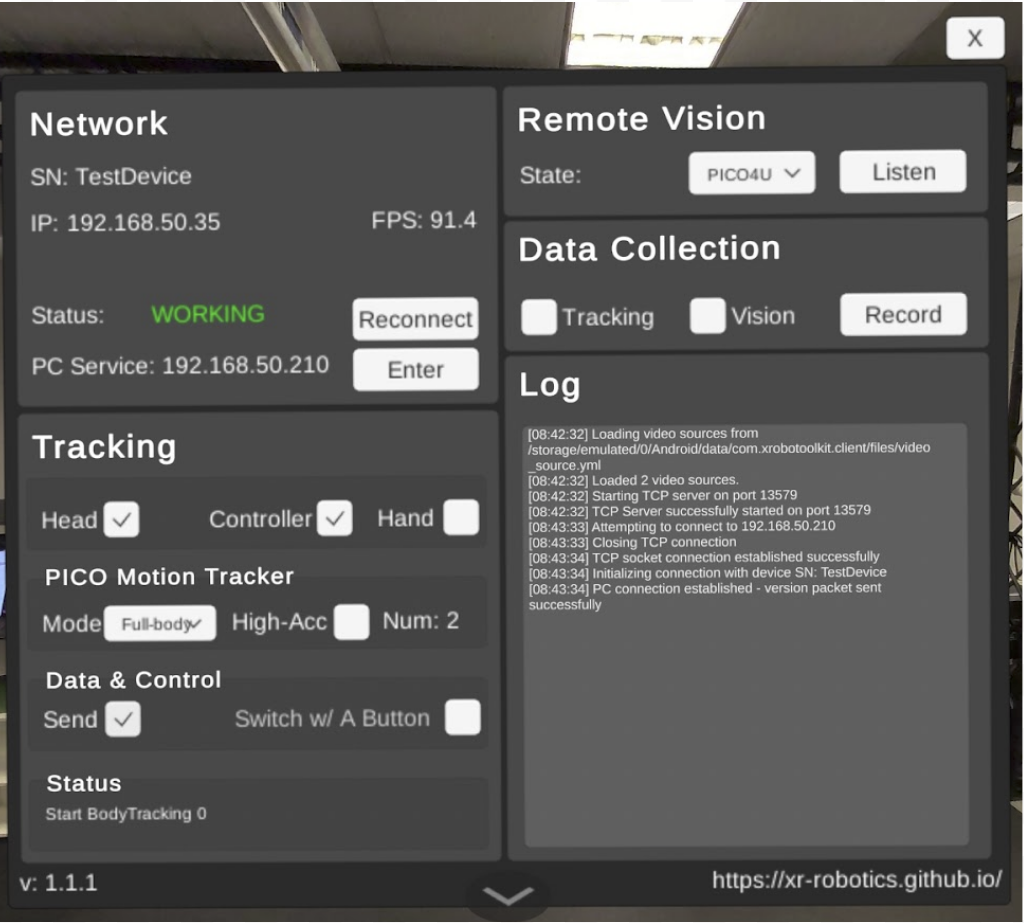Check the Vision data collection box
1024x923 pixels.
pos(707,316)
